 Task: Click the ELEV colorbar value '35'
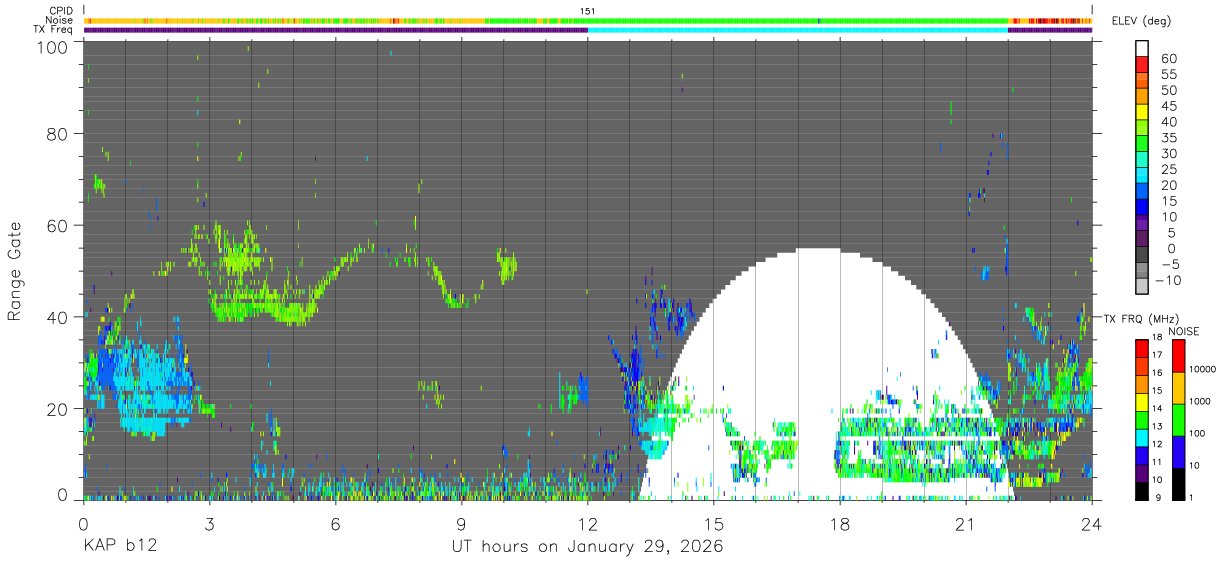tap(1167, 138)
